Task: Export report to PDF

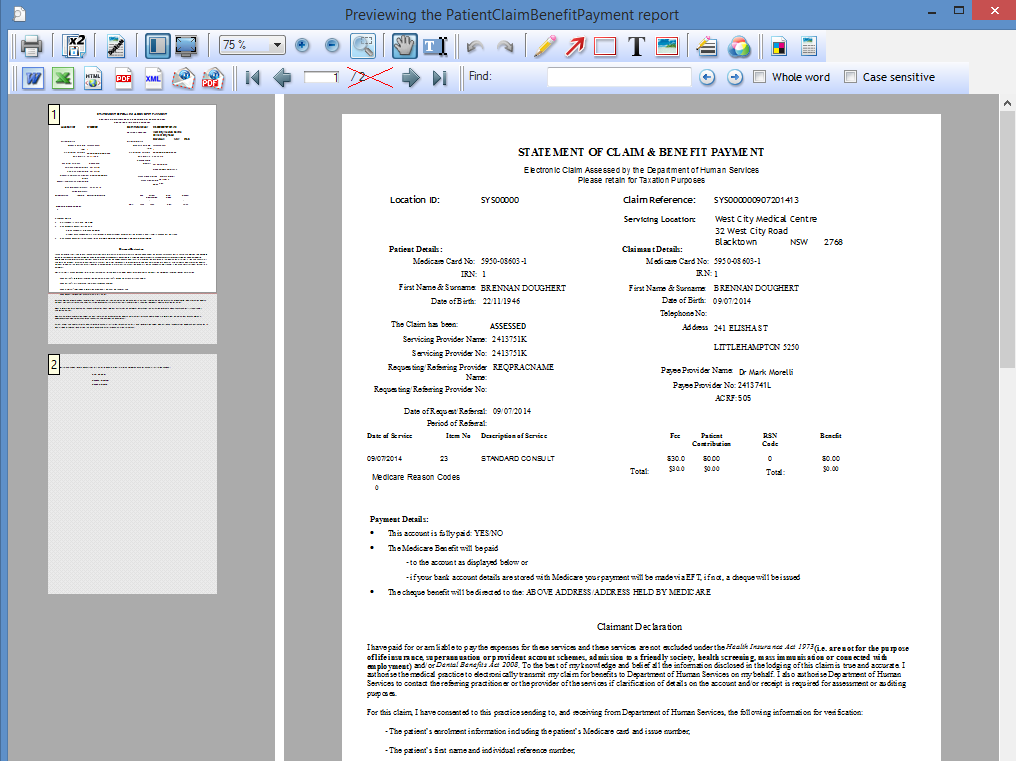Action: coord(123,78)
